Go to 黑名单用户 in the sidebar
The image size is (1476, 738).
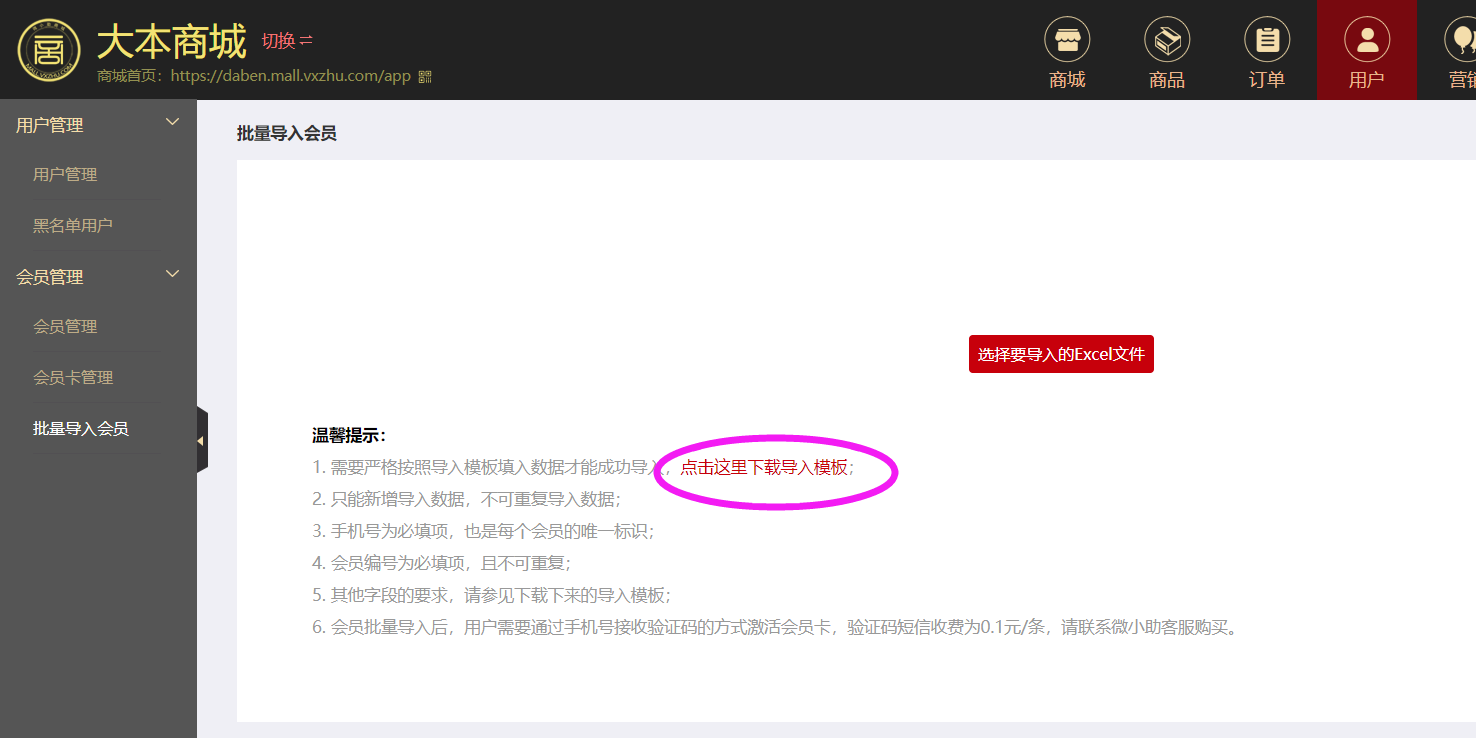pyautogui.click(x=73, y=226)
